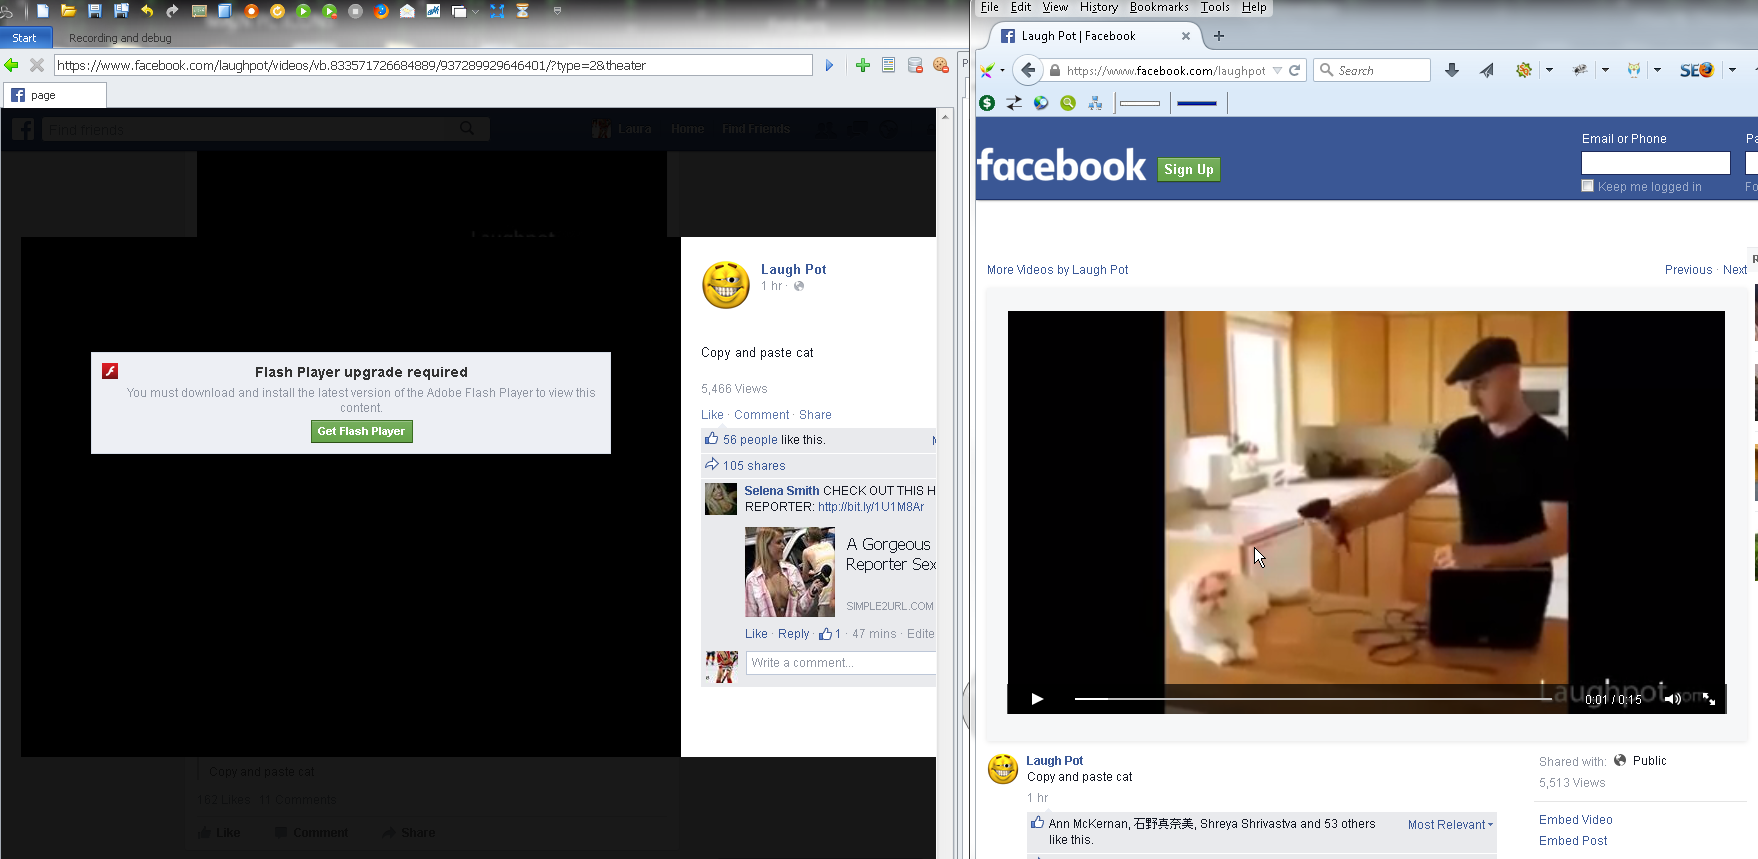Screen dimensions: 1758x859
Task: Click Facebook Sign Up button
Action: click(1188, 169)
